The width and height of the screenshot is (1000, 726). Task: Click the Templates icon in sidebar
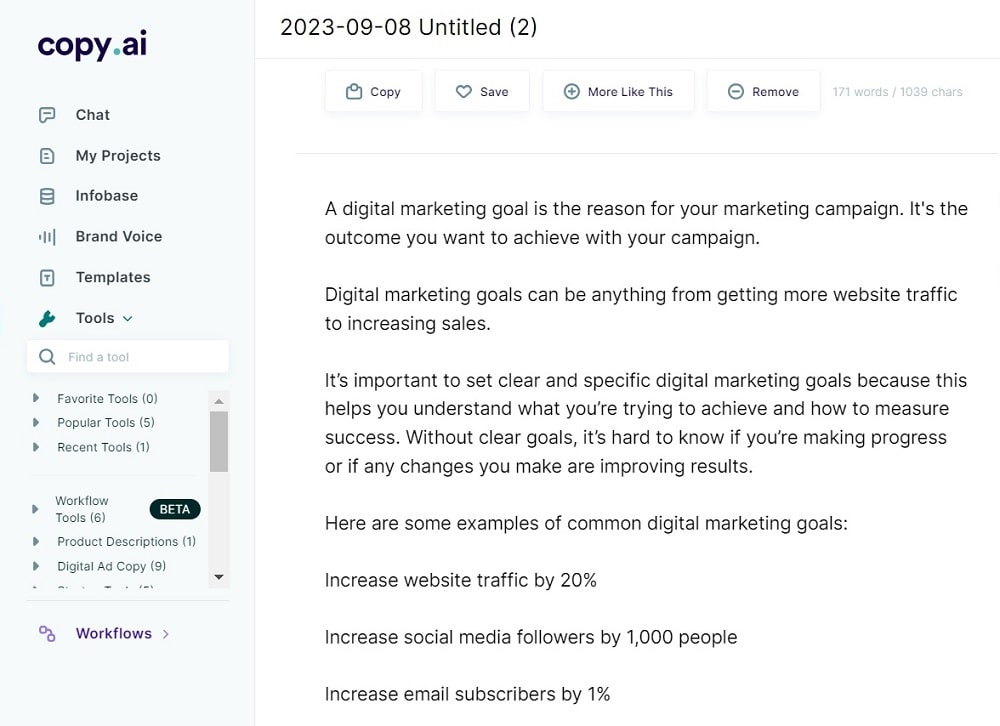tap(47, 278)
